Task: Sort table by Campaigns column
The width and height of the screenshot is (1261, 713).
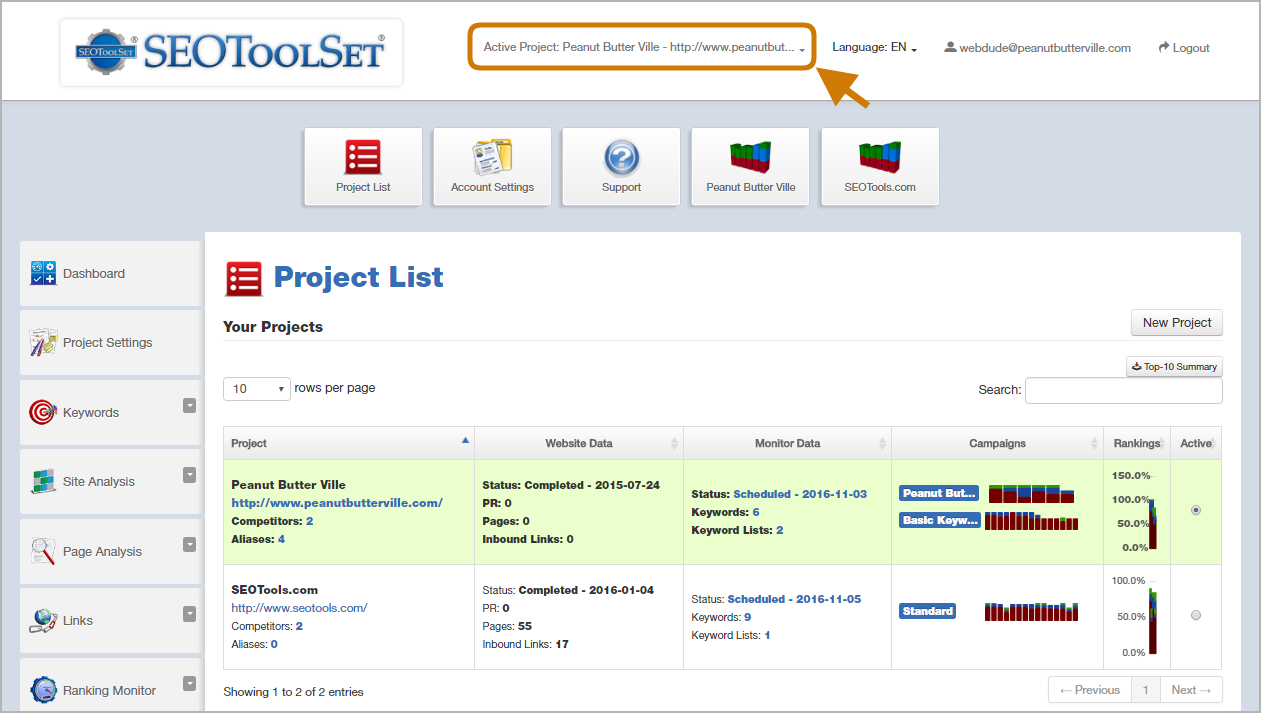Action: coord(997,443)
